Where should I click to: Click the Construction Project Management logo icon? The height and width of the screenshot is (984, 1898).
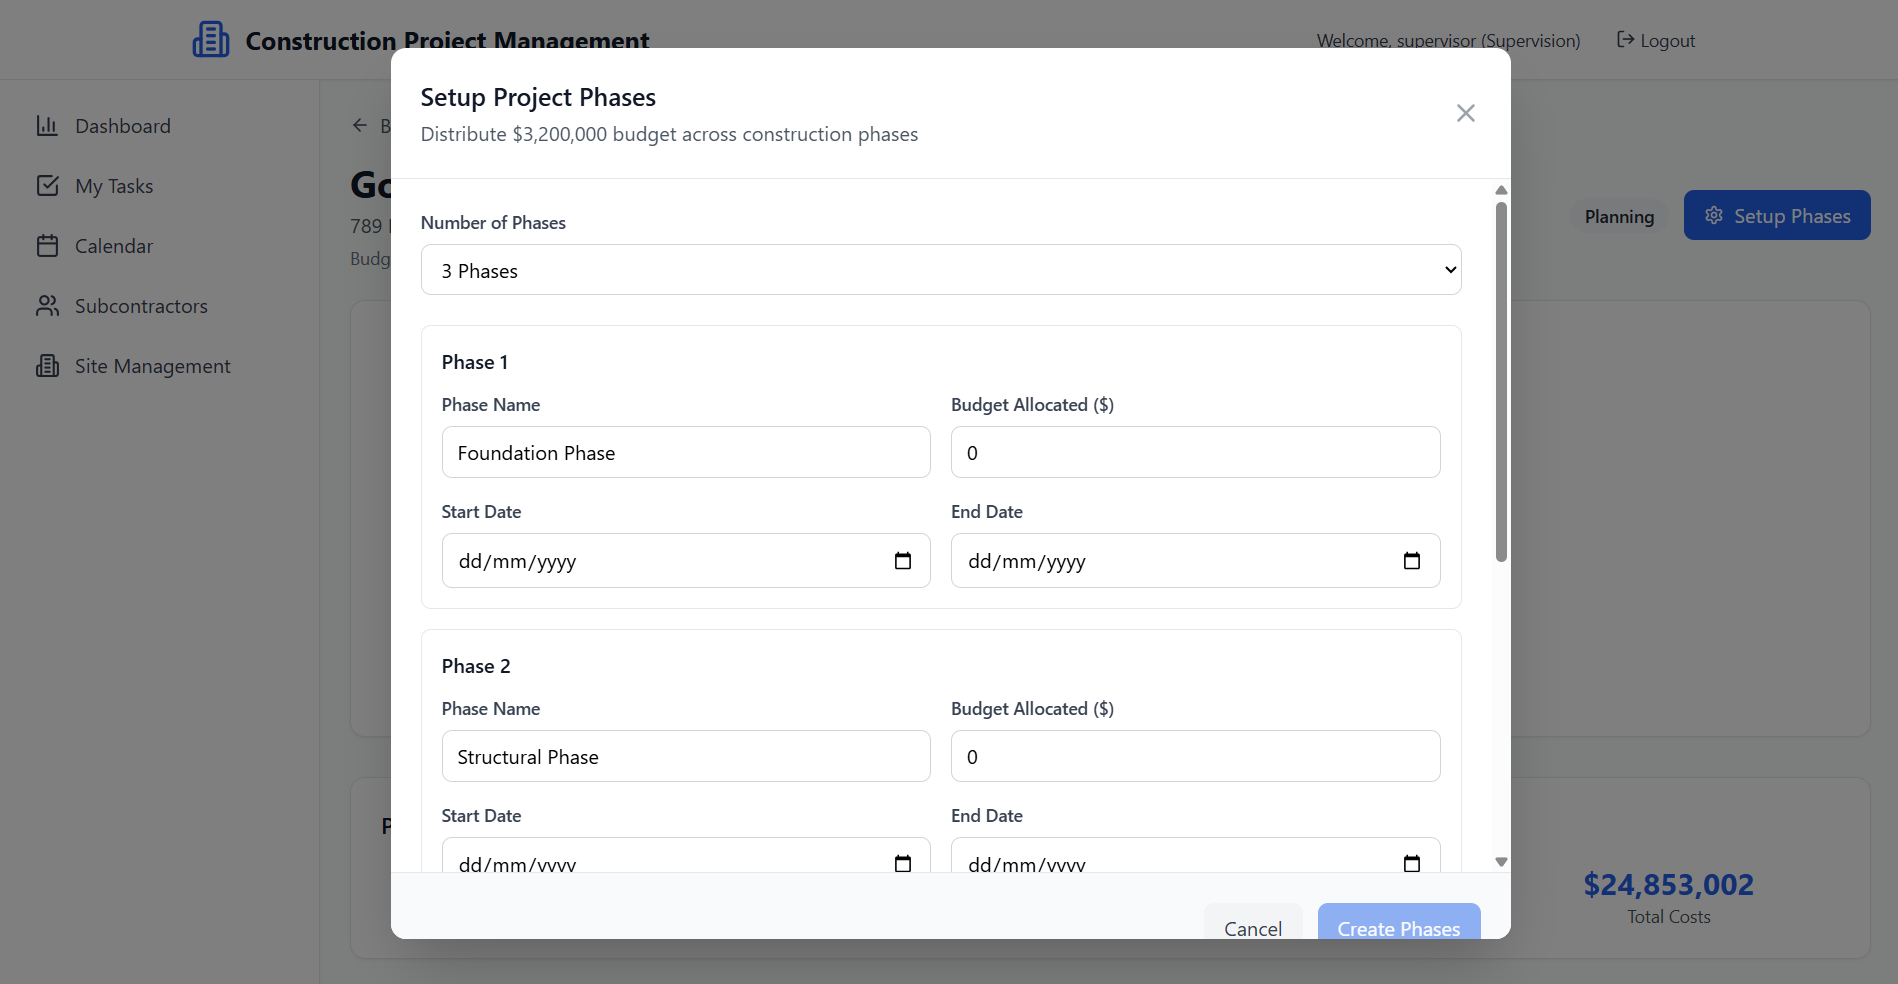coord(211,40)
